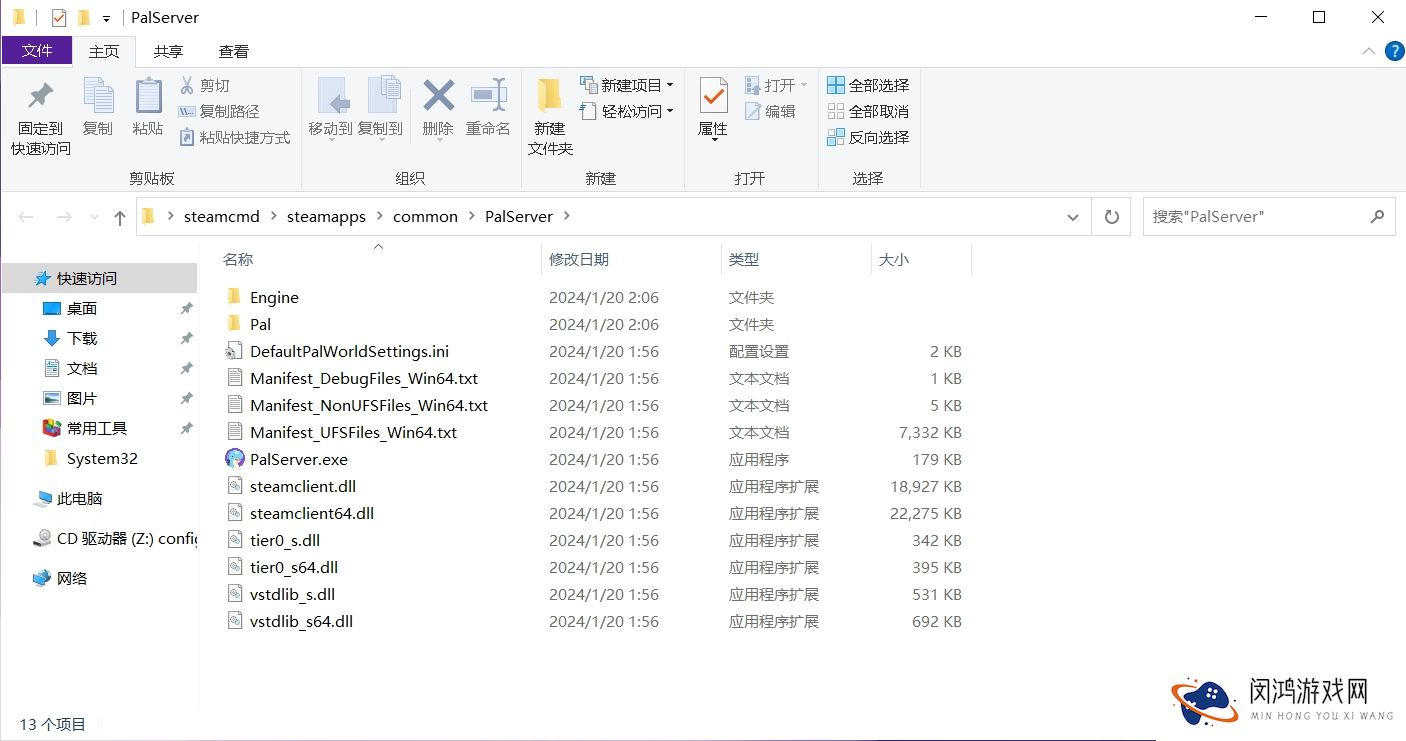
Task: Click steamcmd in the address path
Action: [x=221, y=216]
